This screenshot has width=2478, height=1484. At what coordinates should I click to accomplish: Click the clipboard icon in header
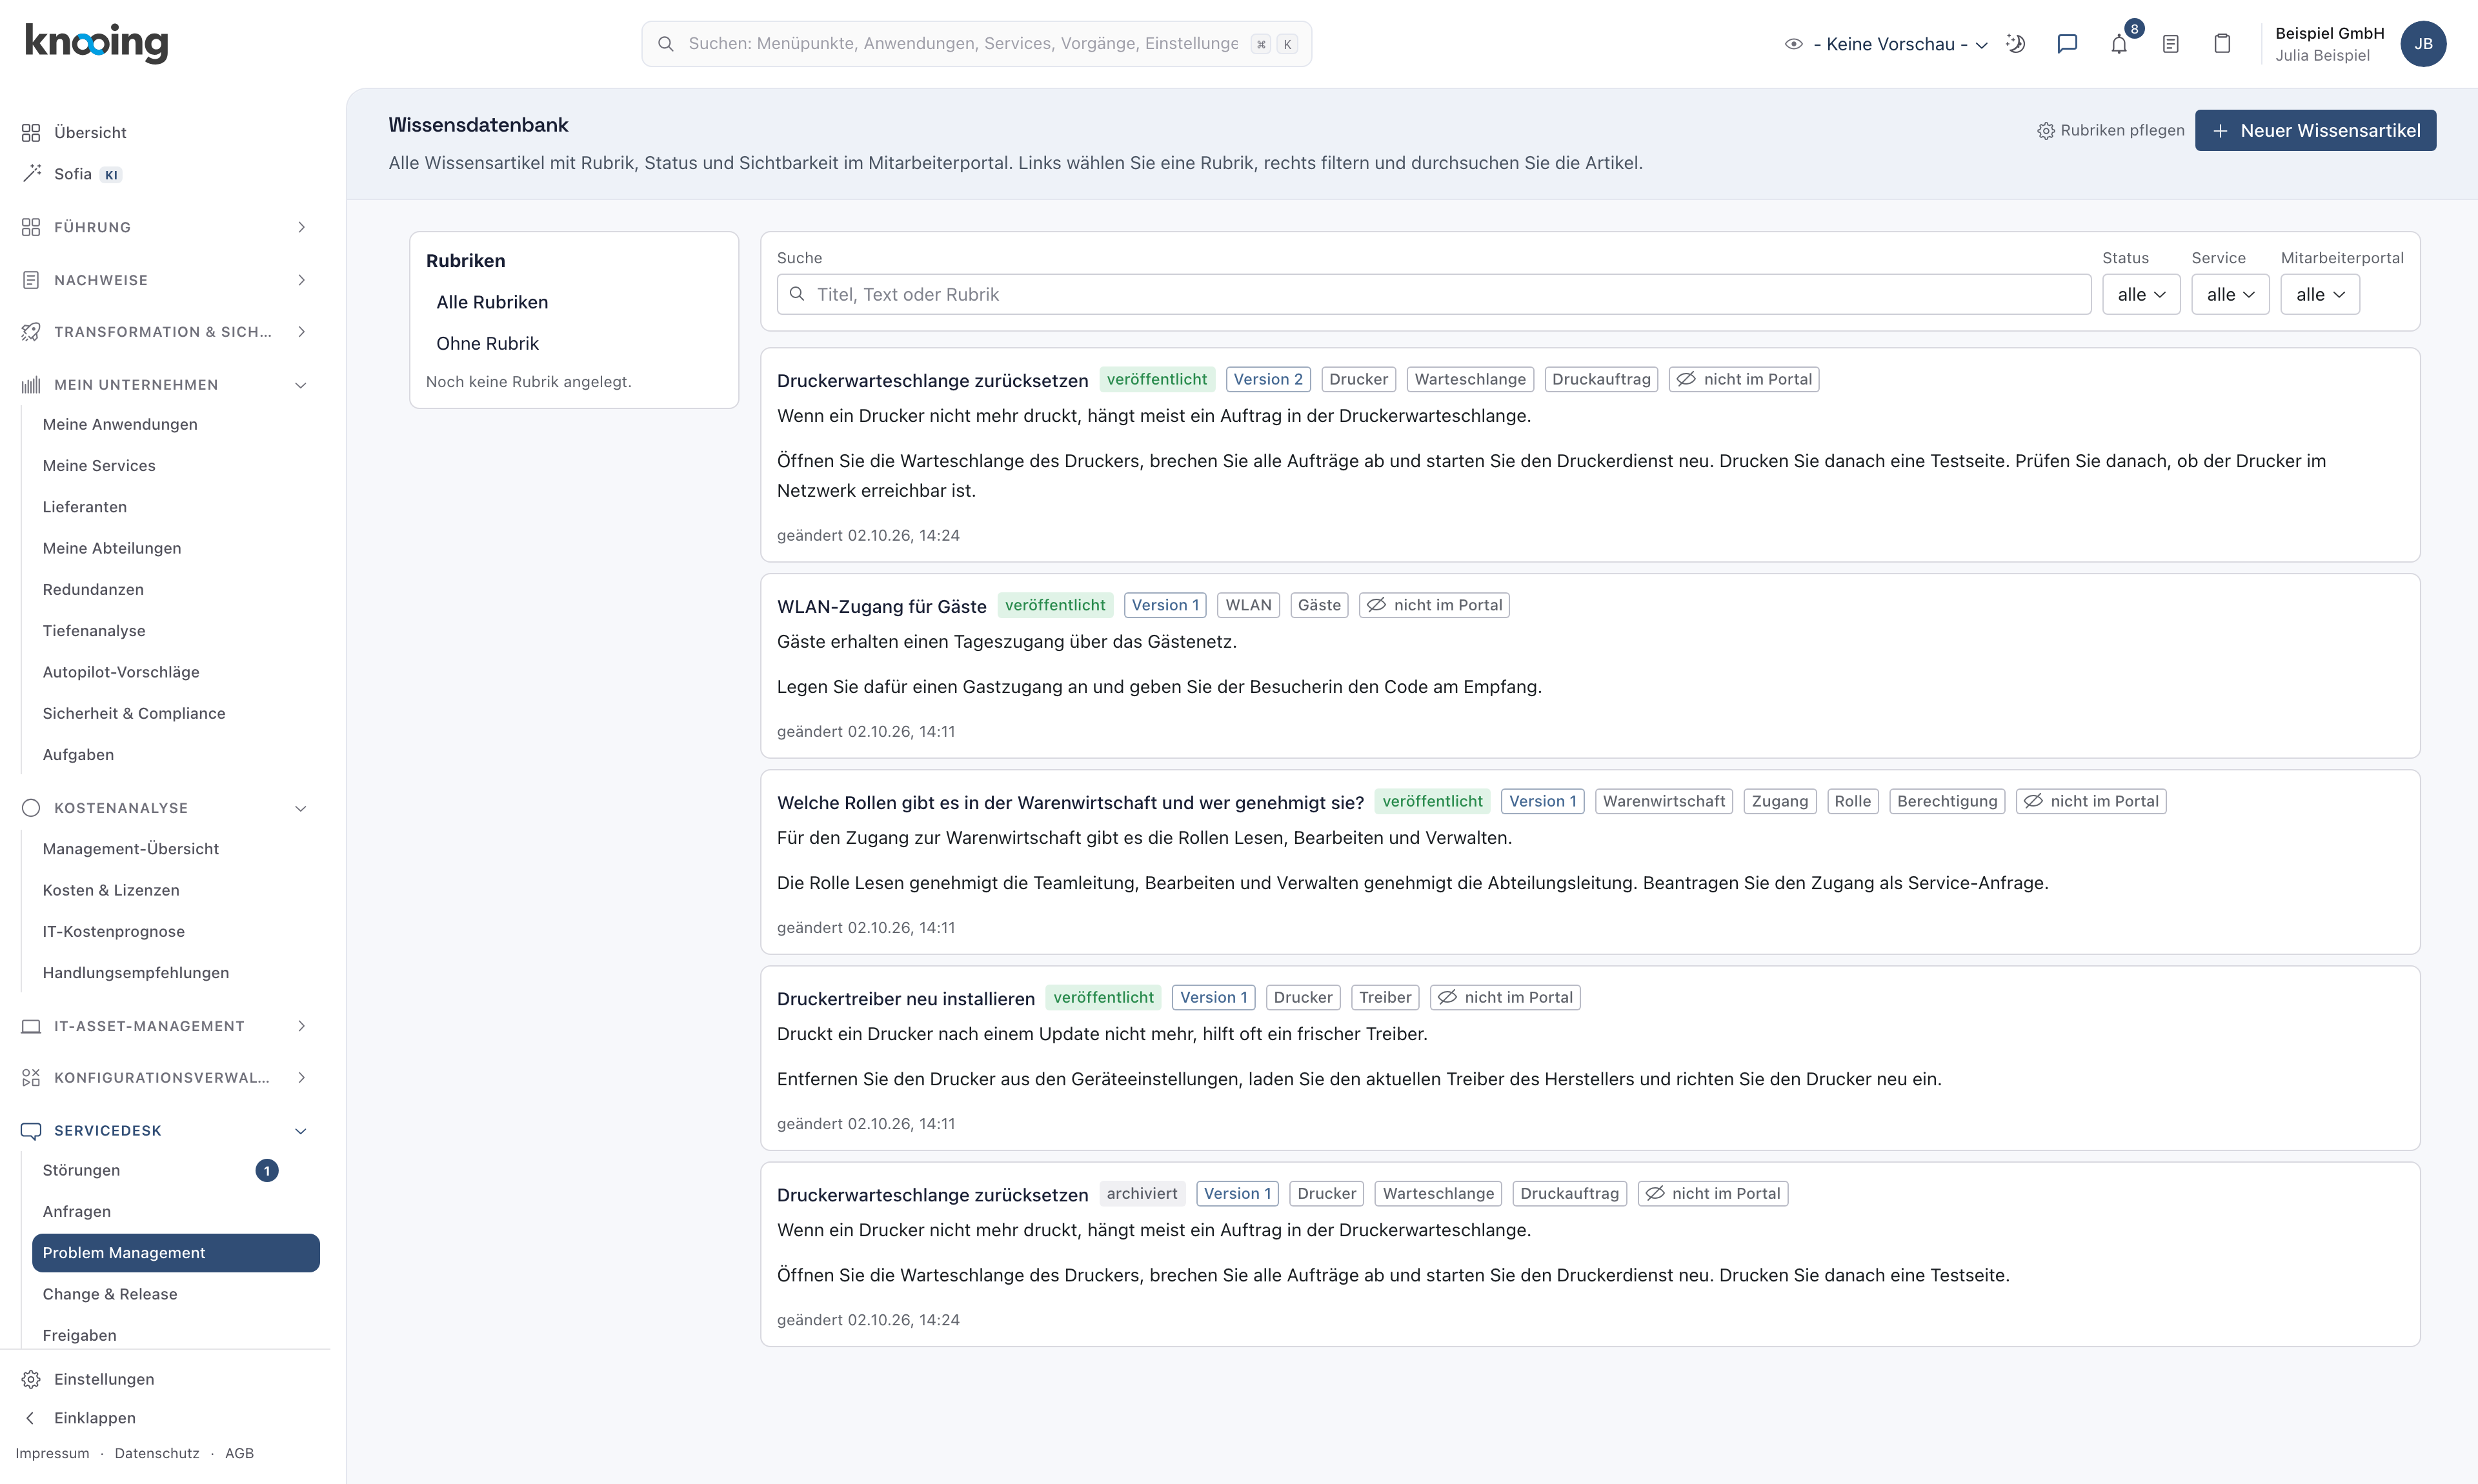pyautogui.click(x=2222, y=44)
